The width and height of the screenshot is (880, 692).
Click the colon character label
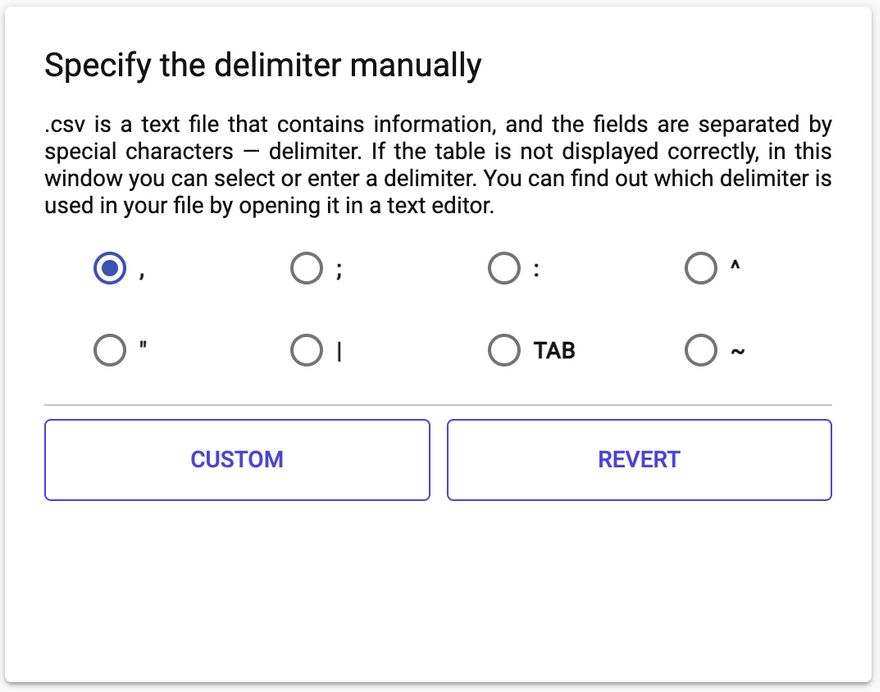tap(537, 270)
